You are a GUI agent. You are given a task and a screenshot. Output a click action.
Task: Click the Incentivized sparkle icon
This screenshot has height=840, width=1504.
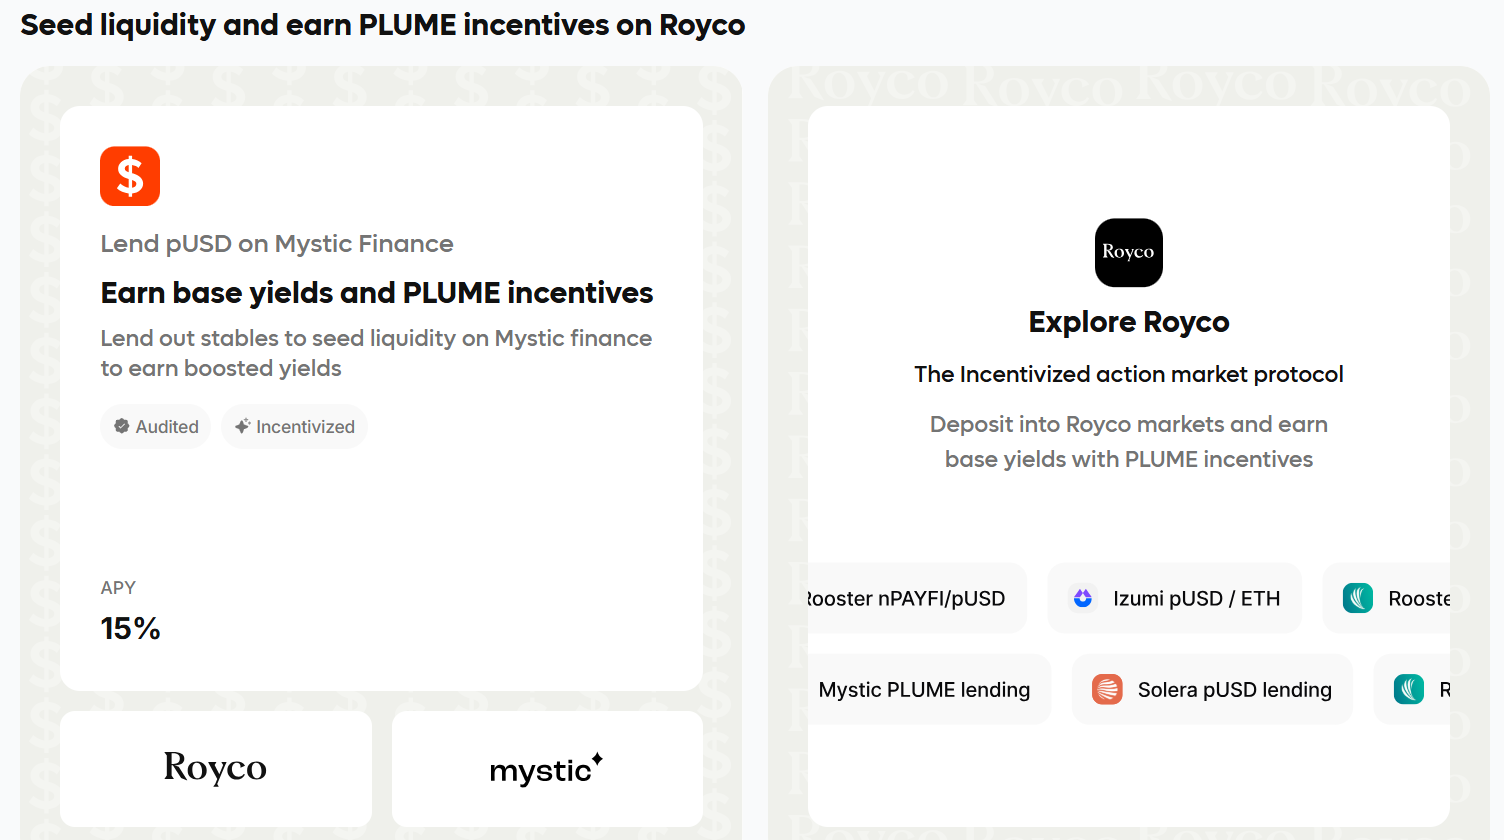pyautogui.click(x=242, y=426)
